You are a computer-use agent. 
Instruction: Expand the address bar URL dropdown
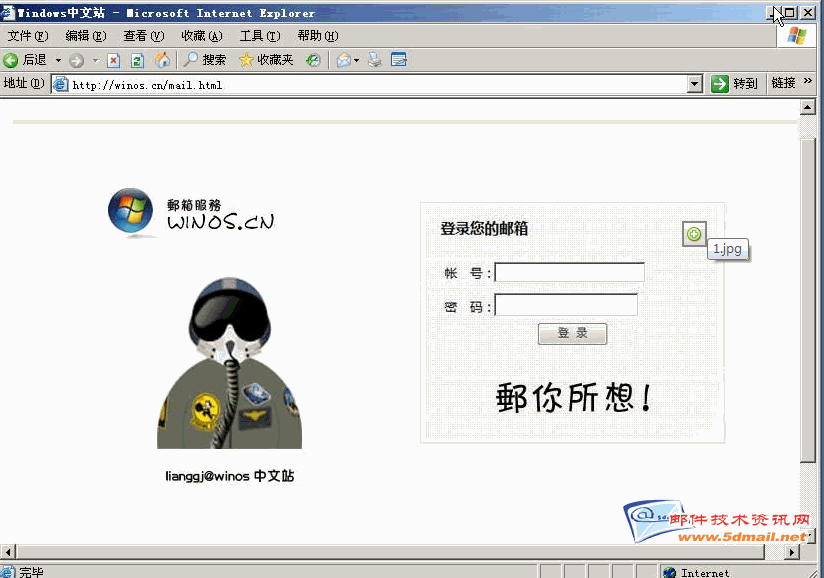point(695,85)
